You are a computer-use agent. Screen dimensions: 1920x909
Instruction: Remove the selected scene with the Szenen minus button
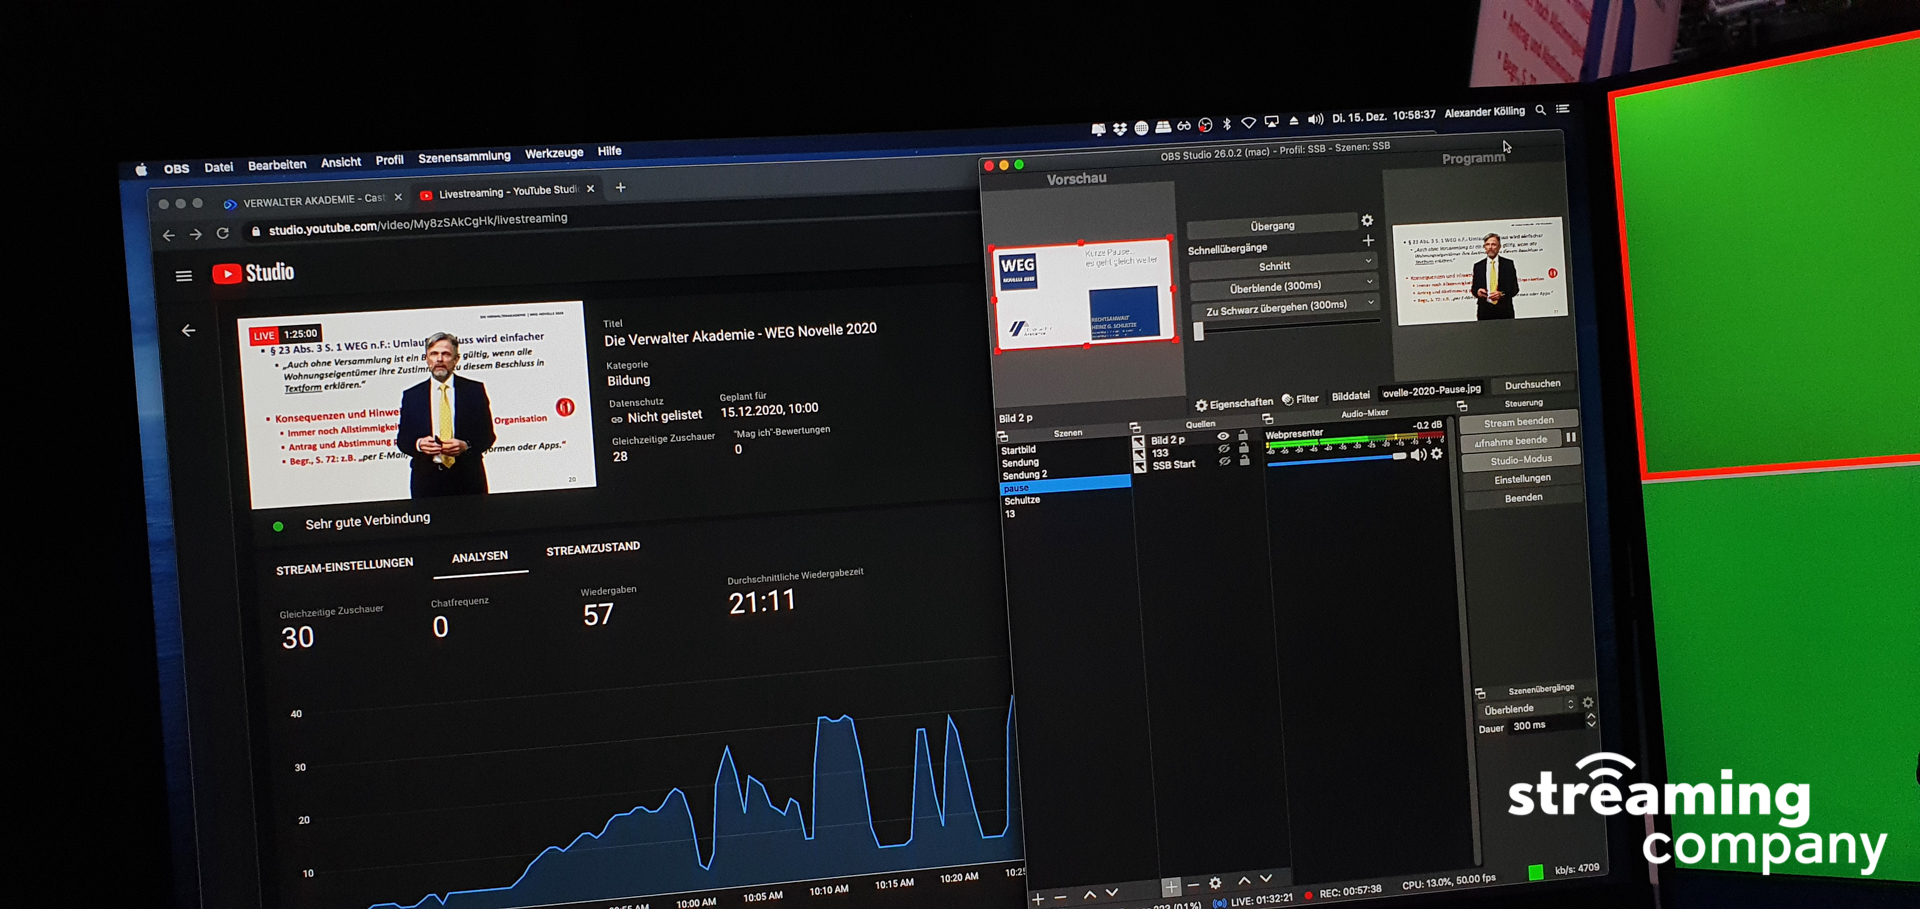pyautogui.click(x=1060, y=897)
